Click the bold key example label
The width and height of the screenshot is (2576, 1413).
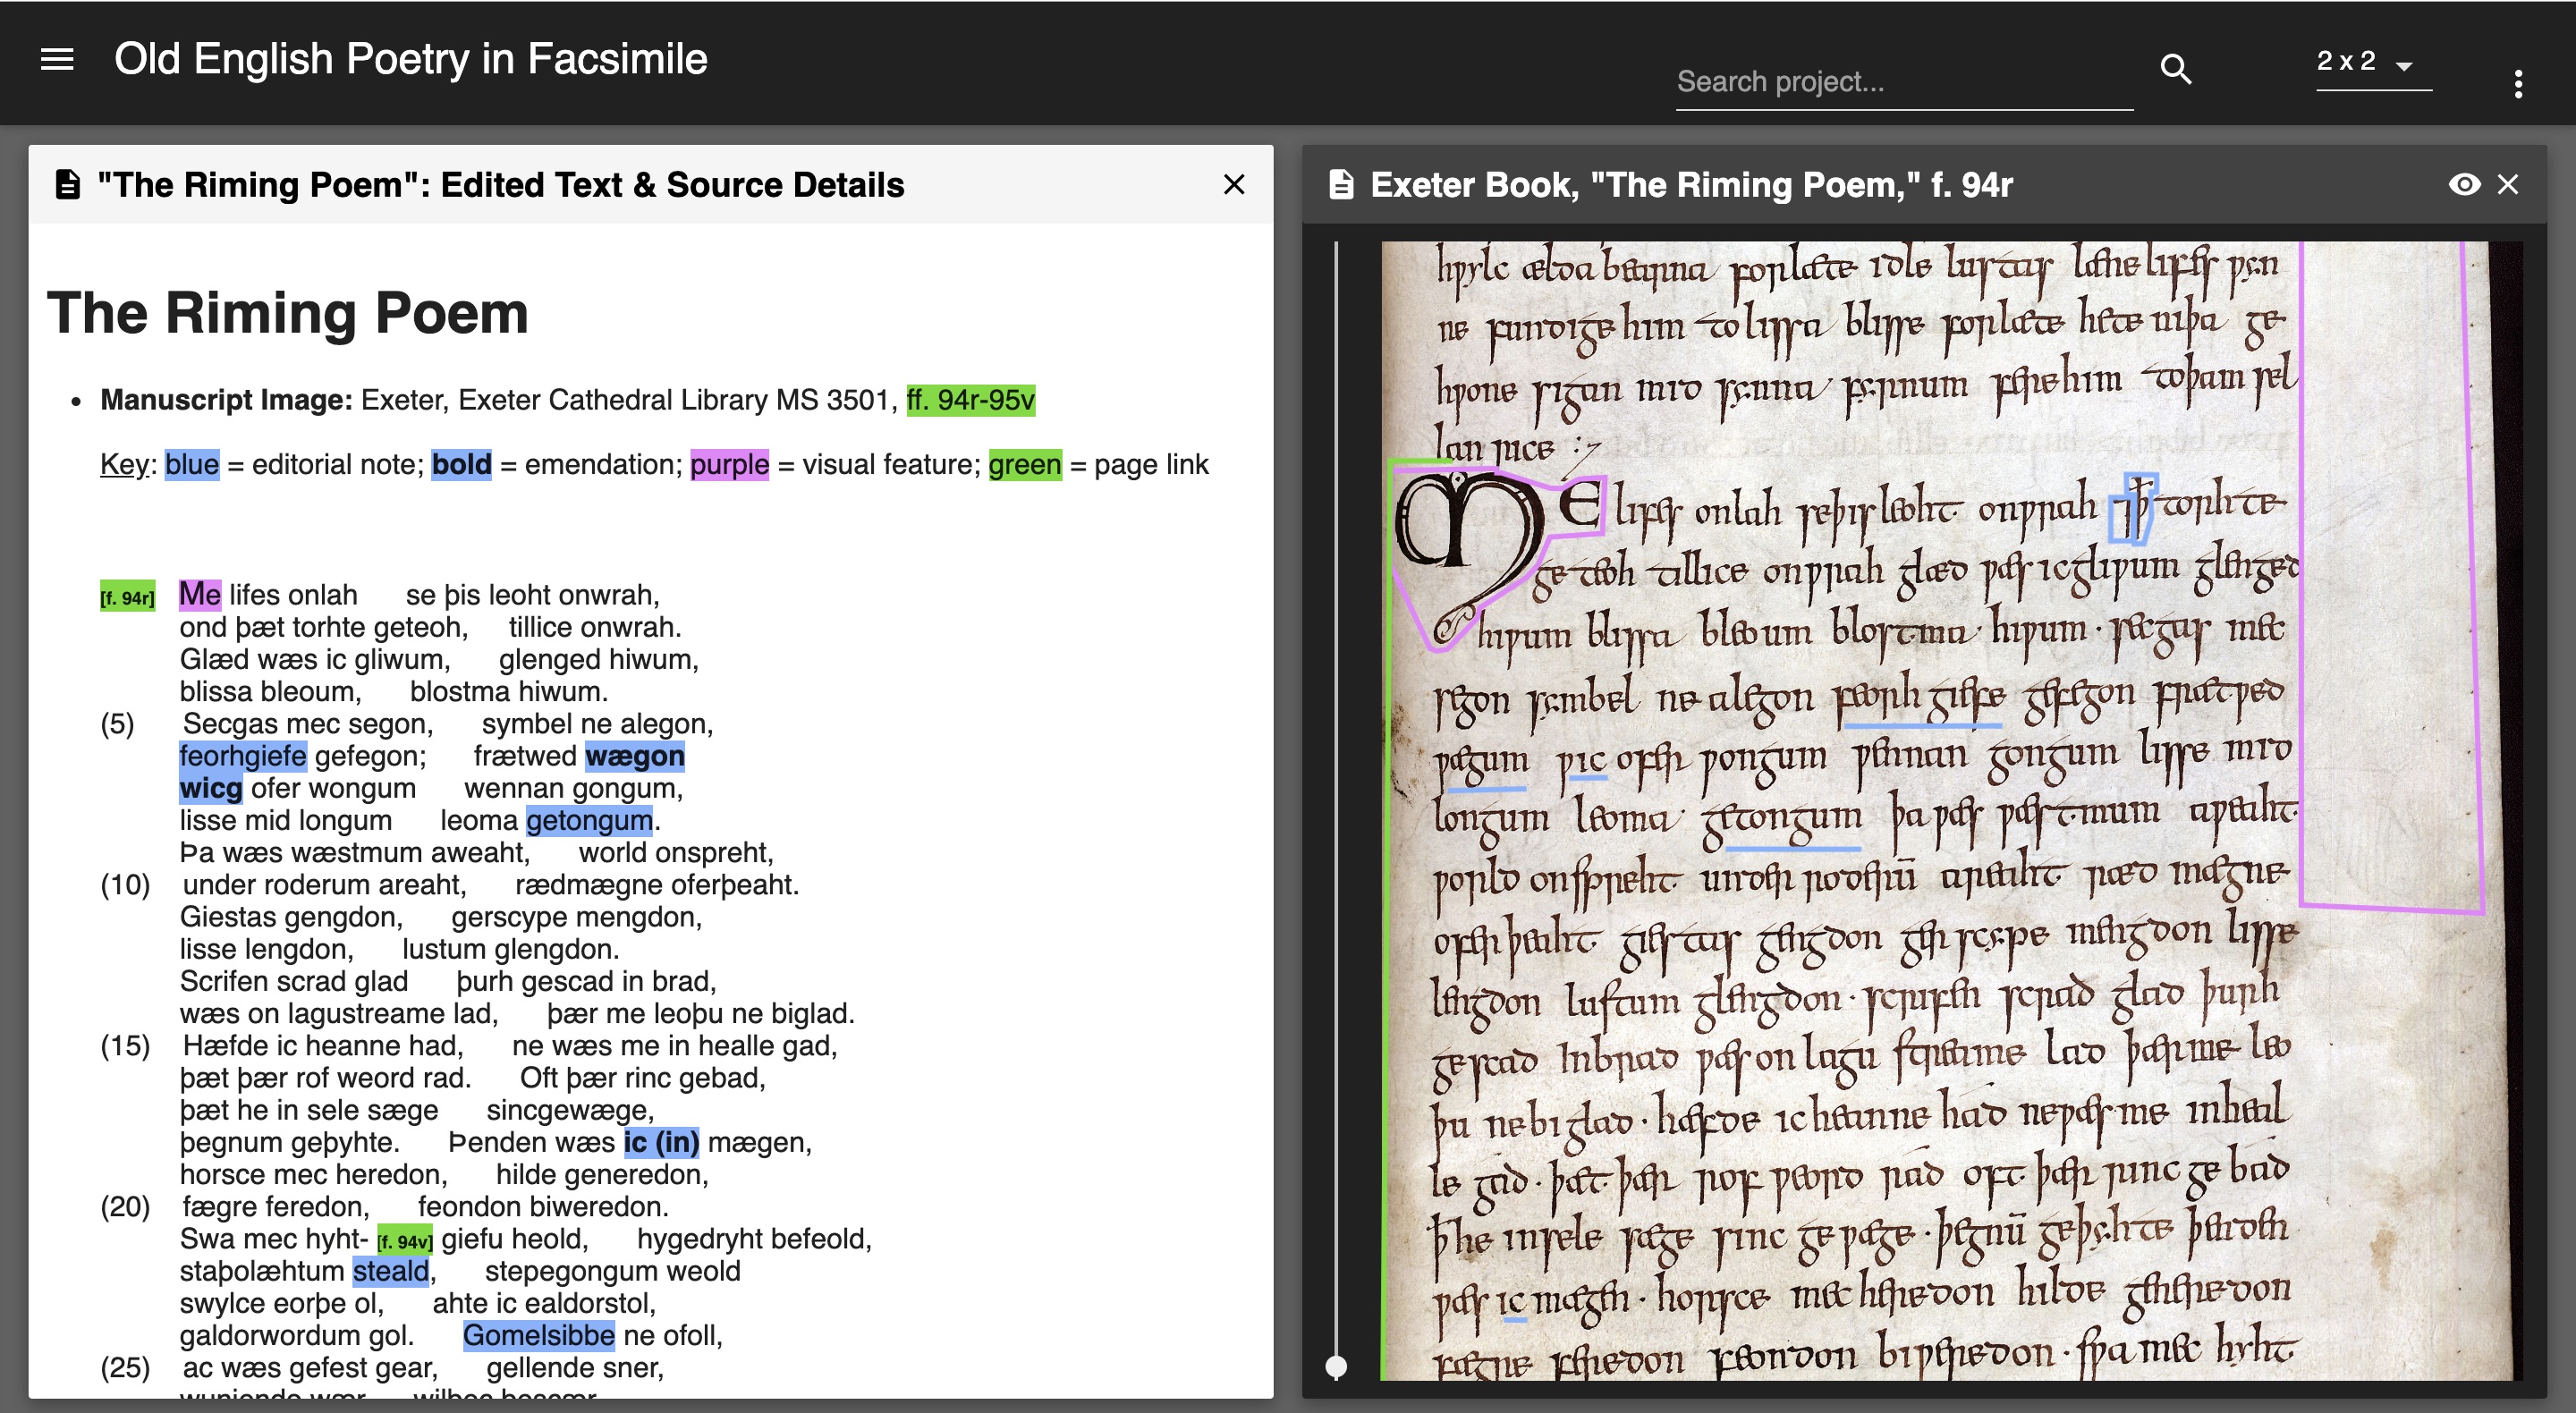(461, 464)
